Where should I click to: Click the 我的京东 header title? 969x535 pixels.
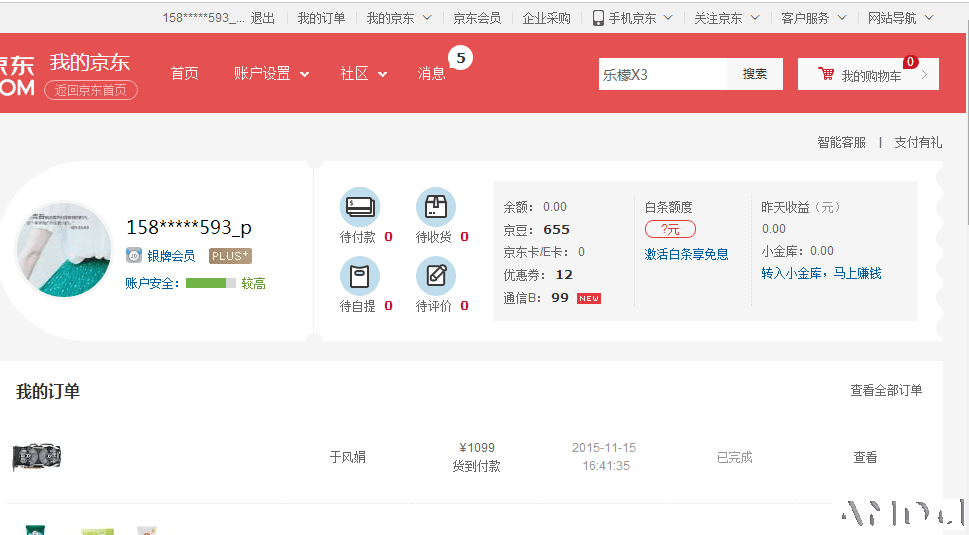90,62
